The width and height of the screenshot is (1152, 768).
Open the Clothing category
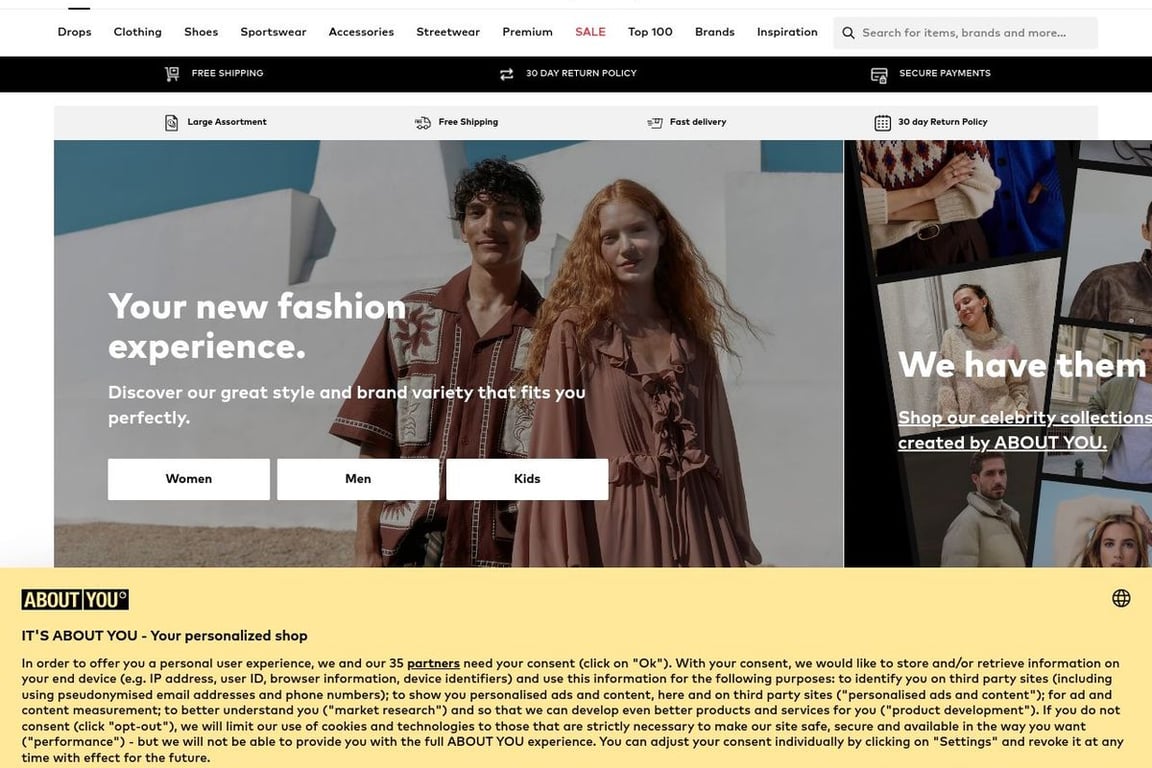pyautogui.click(x=137, y=32)
